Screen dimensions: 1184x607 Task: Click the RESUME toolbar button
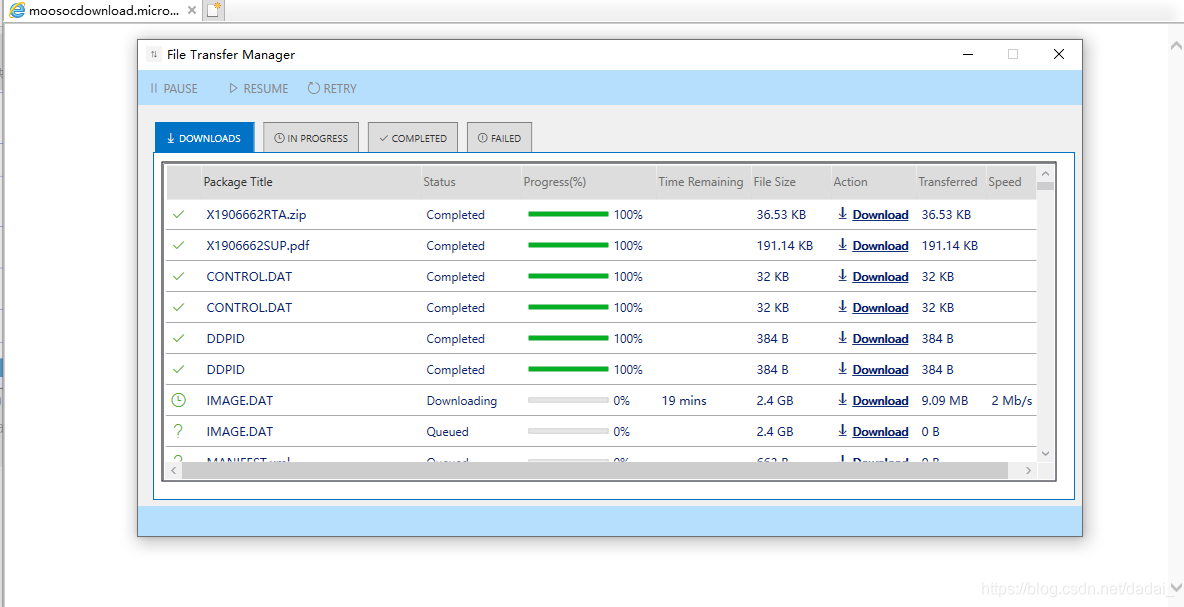[x=259, y=88]
